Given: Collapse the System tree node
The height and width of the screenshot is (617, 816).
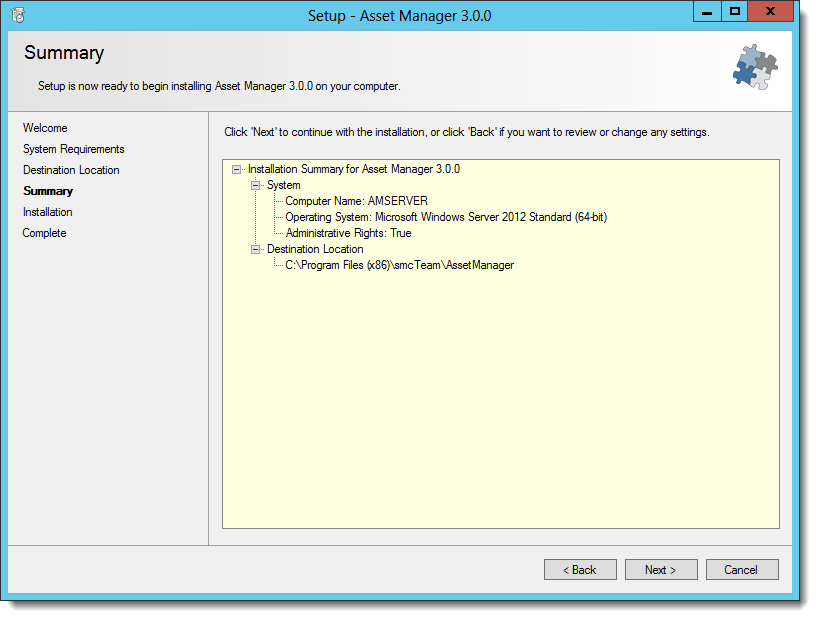Looking at the screenshot, I should tap(256, 185).
